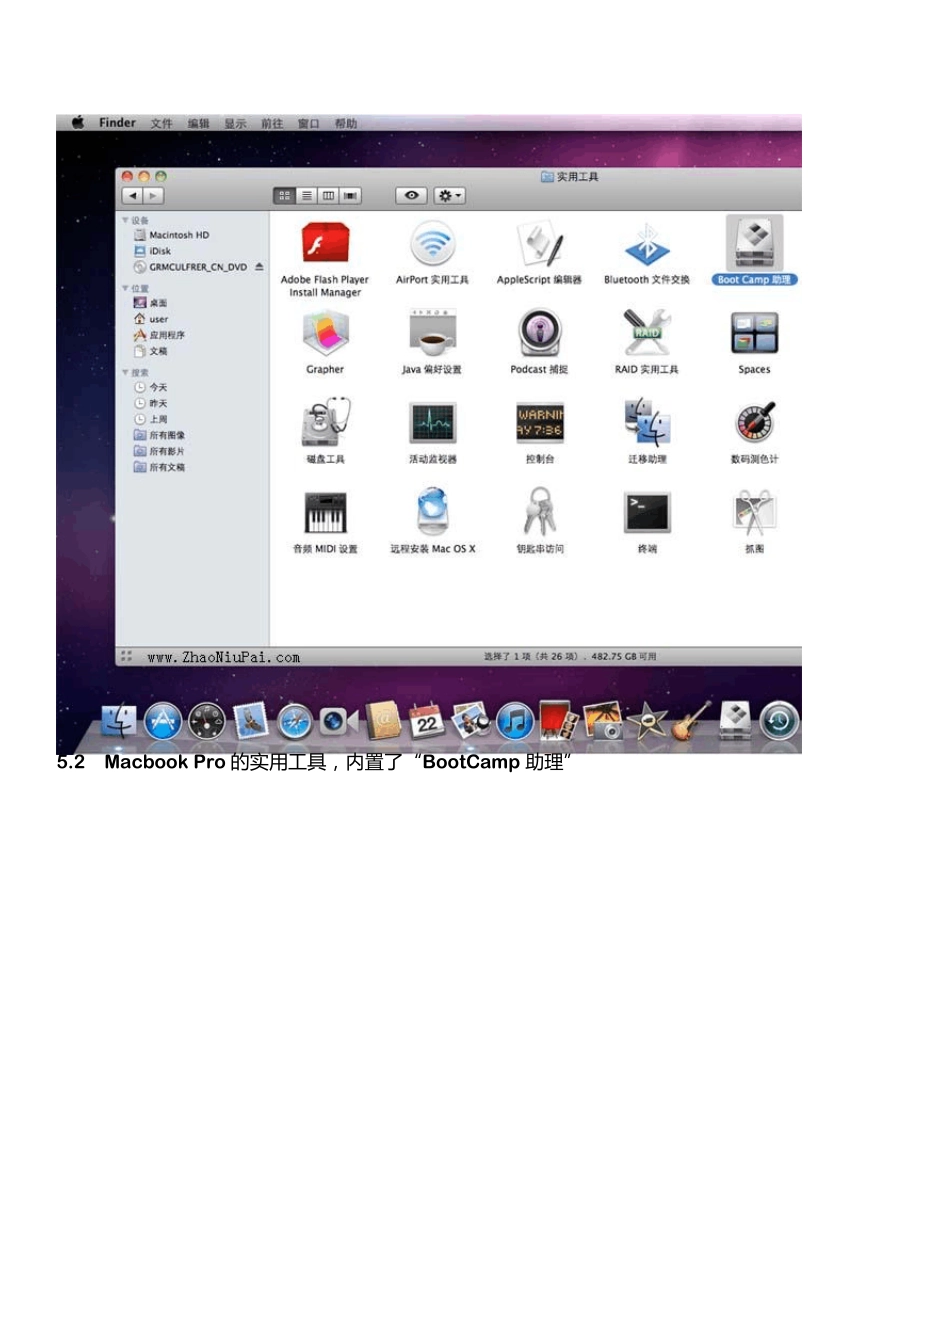Open Adobe Flash Player Install Manager

325,245
